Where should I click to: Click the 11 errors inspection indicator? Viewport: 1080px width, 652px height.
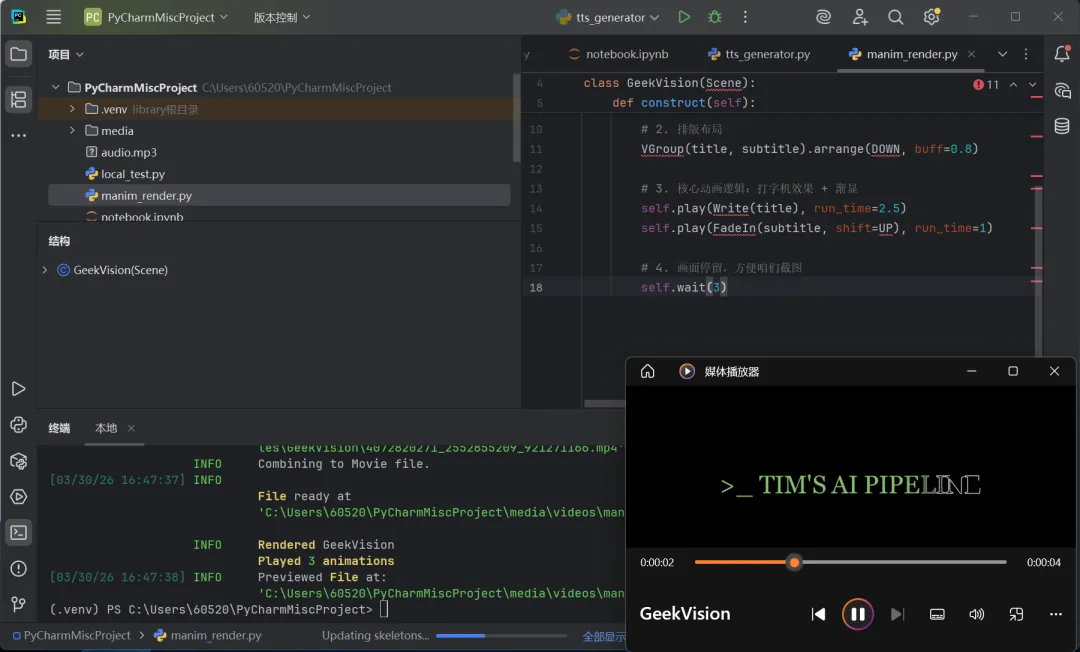tap(986, 85)
